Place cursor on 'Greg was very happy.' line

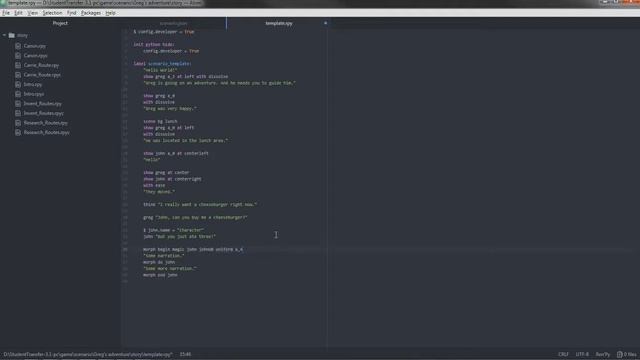pyautogui.click(x=170, y=109)
